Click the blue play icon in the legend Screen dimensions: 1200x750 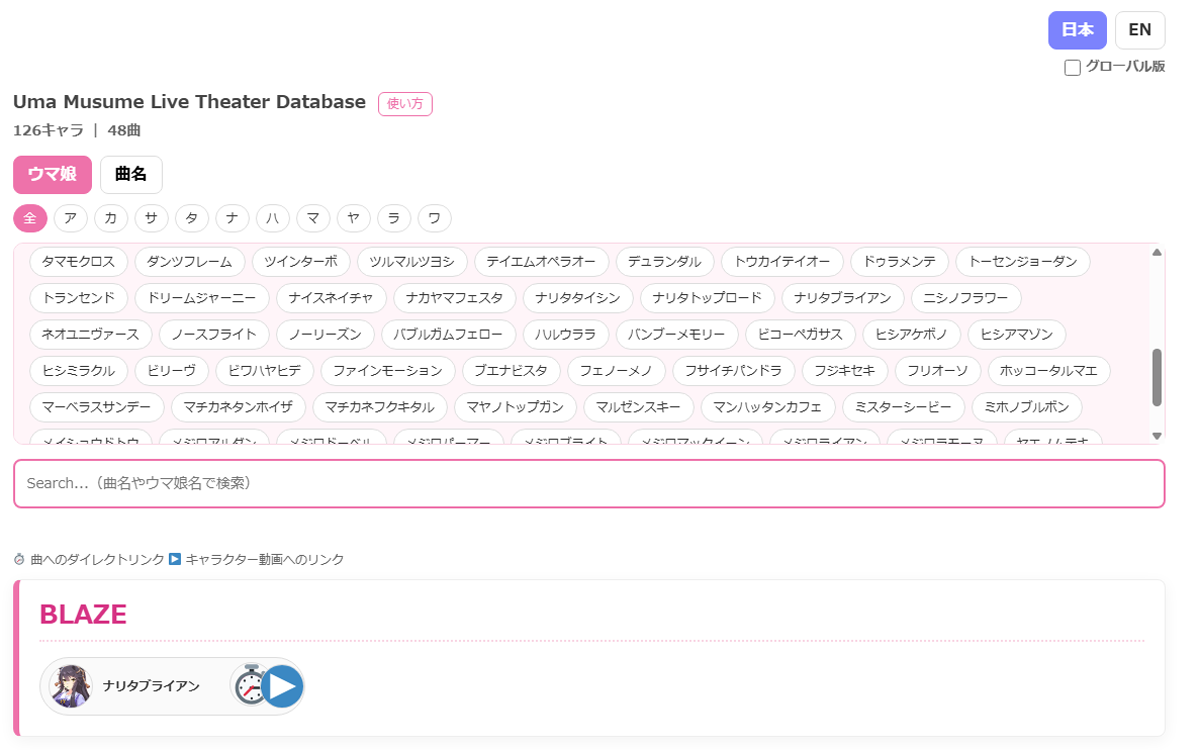[x=175, y=559]
